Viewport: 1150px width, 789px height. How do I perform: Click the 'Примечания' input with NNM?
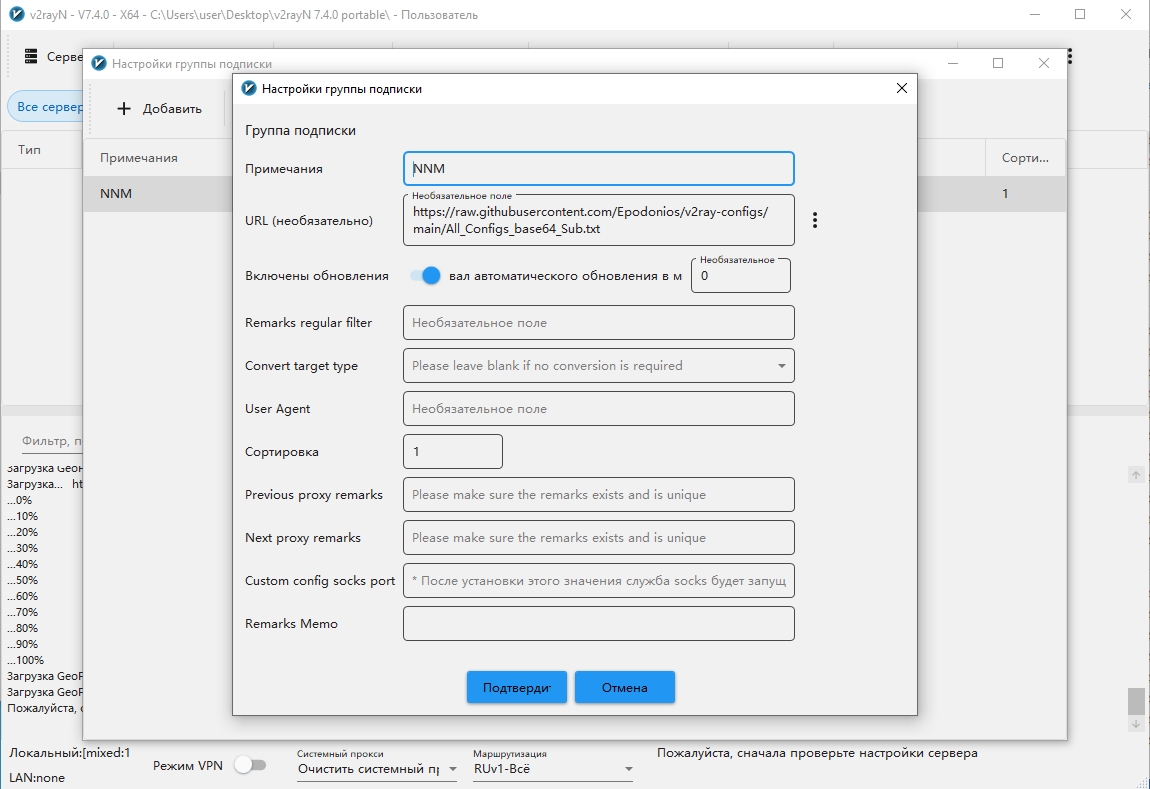pyautogui.click(x=598, y=169)
